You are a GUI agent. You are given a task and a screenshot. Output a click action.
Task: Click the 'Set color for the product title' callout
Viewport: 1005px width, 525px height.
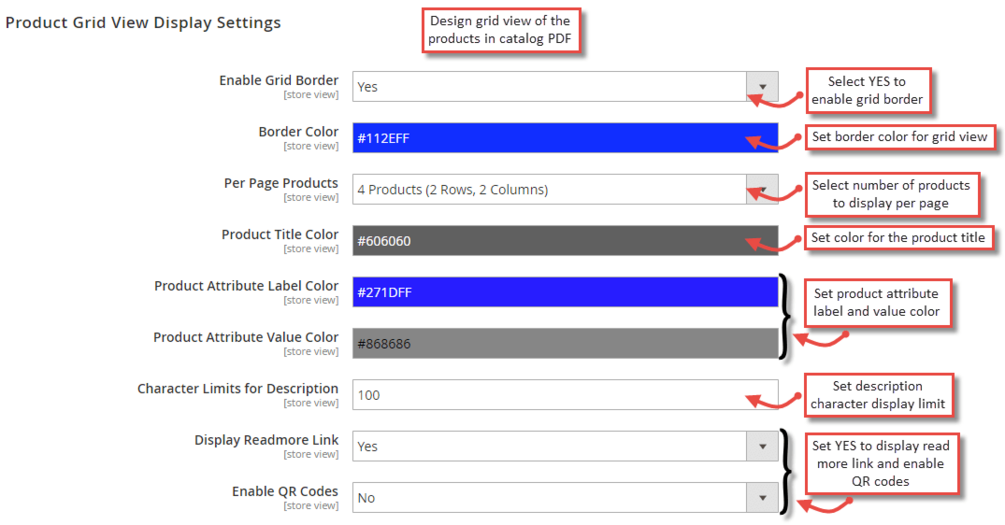click(898, 238)
